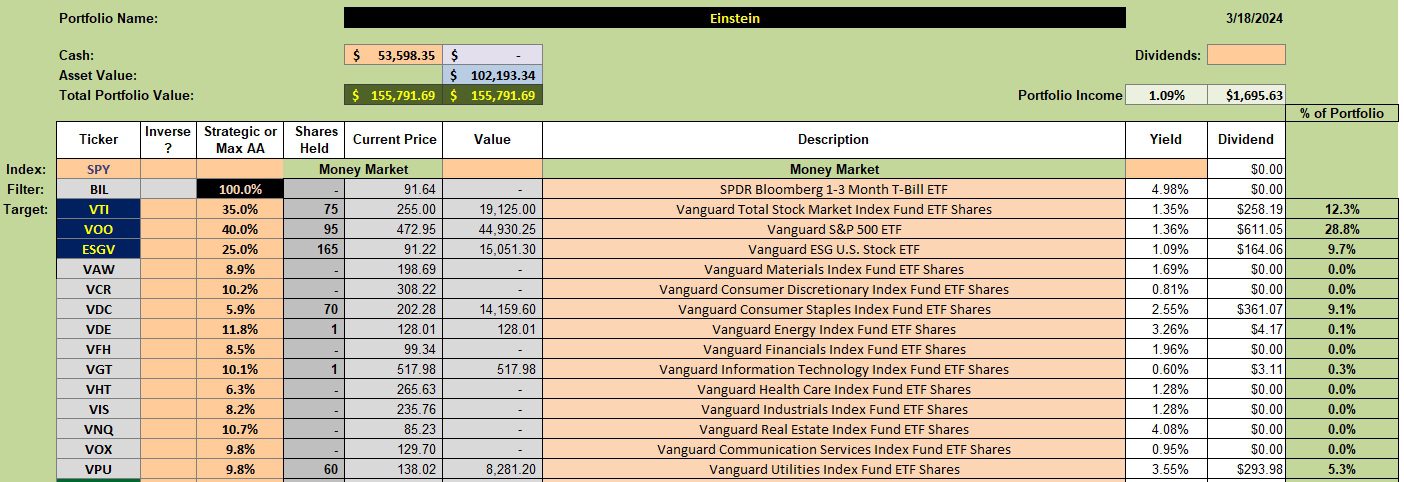Screen dimensions: 1404x482
Task: Select the Einstein portfolio name cell
Action: (x=734, y=18)
